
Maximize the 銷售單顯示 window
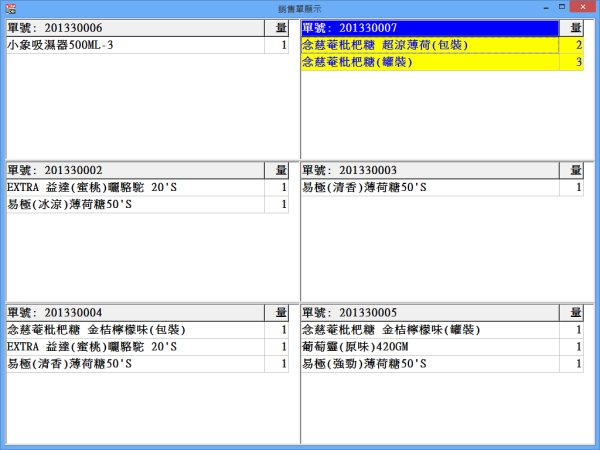(562, 7)
